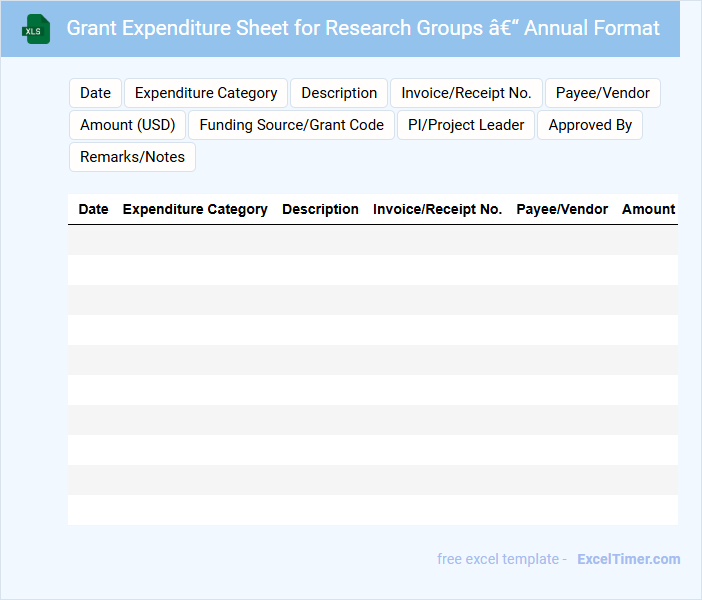Click the PI/Project Leader tag
The width and height of the screenshot is (702, 600).
(466, 125)
